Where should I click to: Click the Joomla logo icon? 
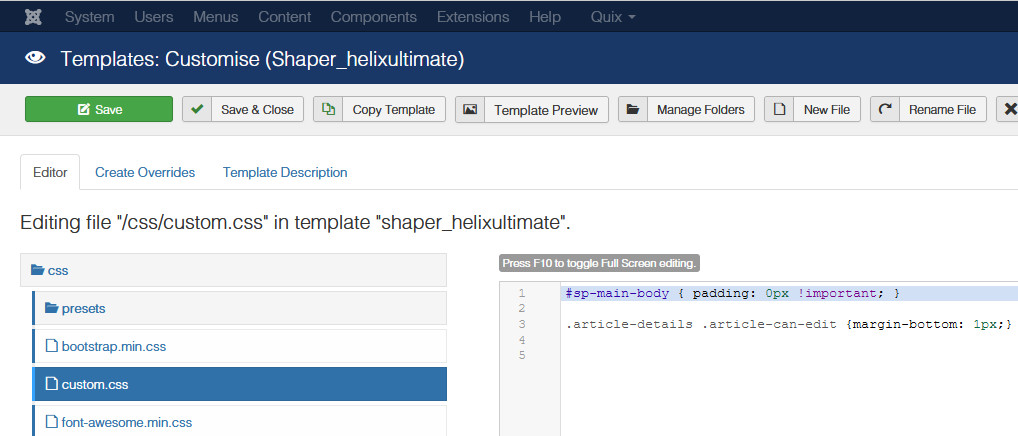(x=34, y=17)
